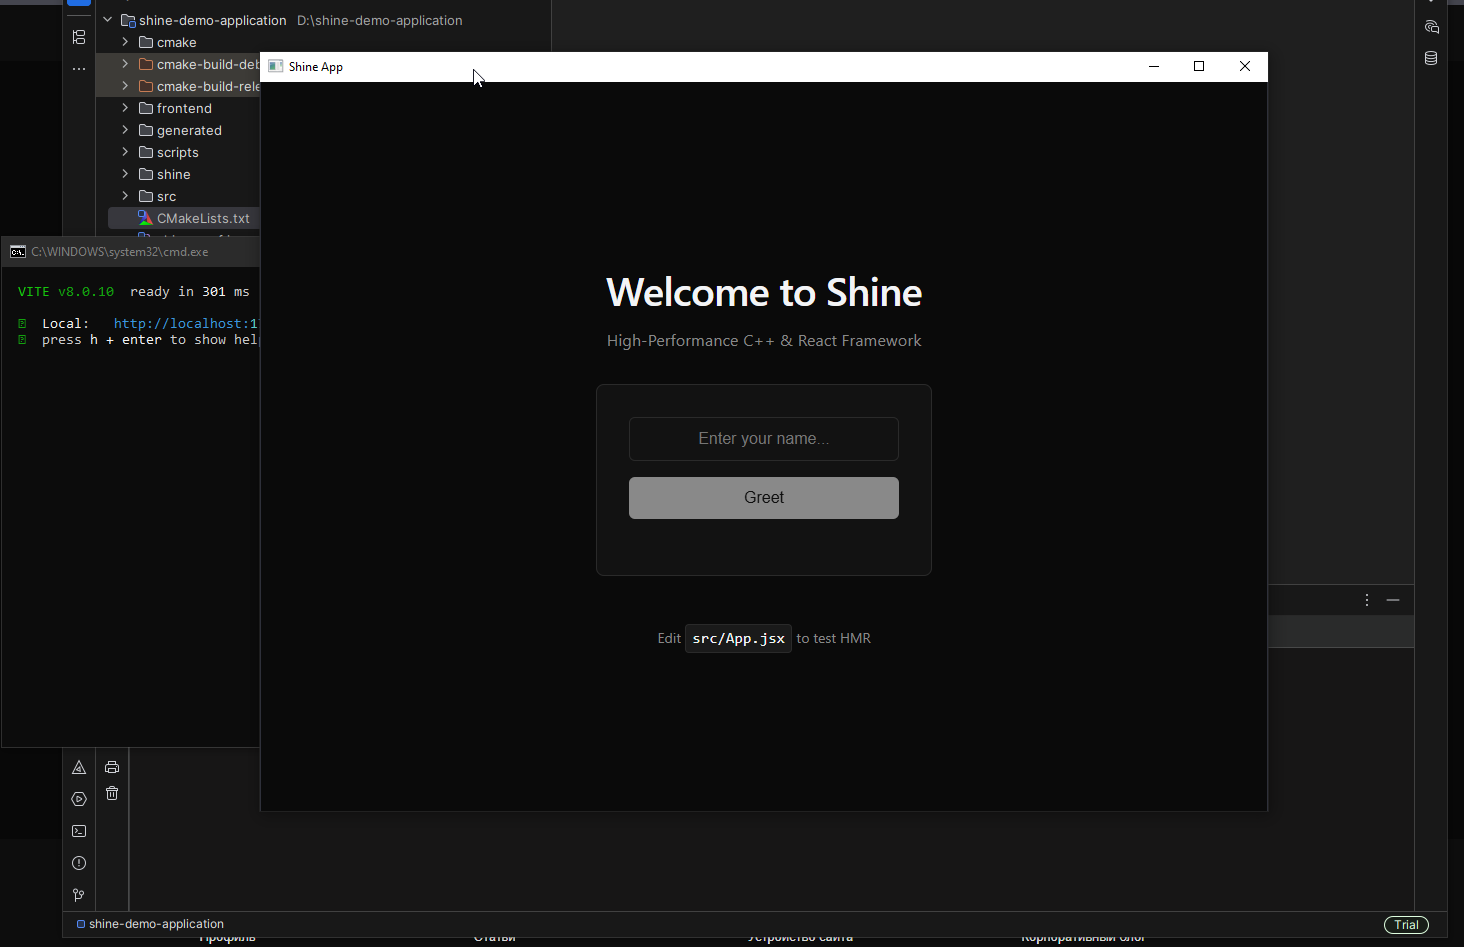Select CMakeLists.txt in project tree
The height and width of the screenshot is (947, 1464).
pyautogui.click(x=183, y=218)
